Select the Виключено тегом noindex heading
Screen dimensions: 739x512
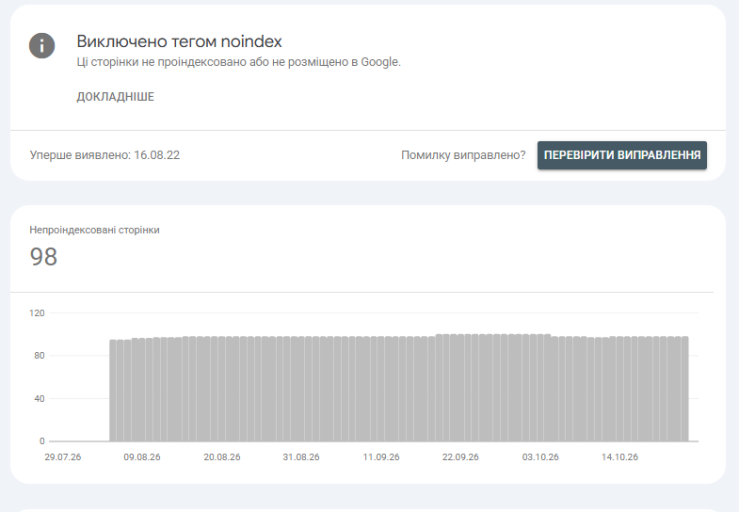click(179, 41)
